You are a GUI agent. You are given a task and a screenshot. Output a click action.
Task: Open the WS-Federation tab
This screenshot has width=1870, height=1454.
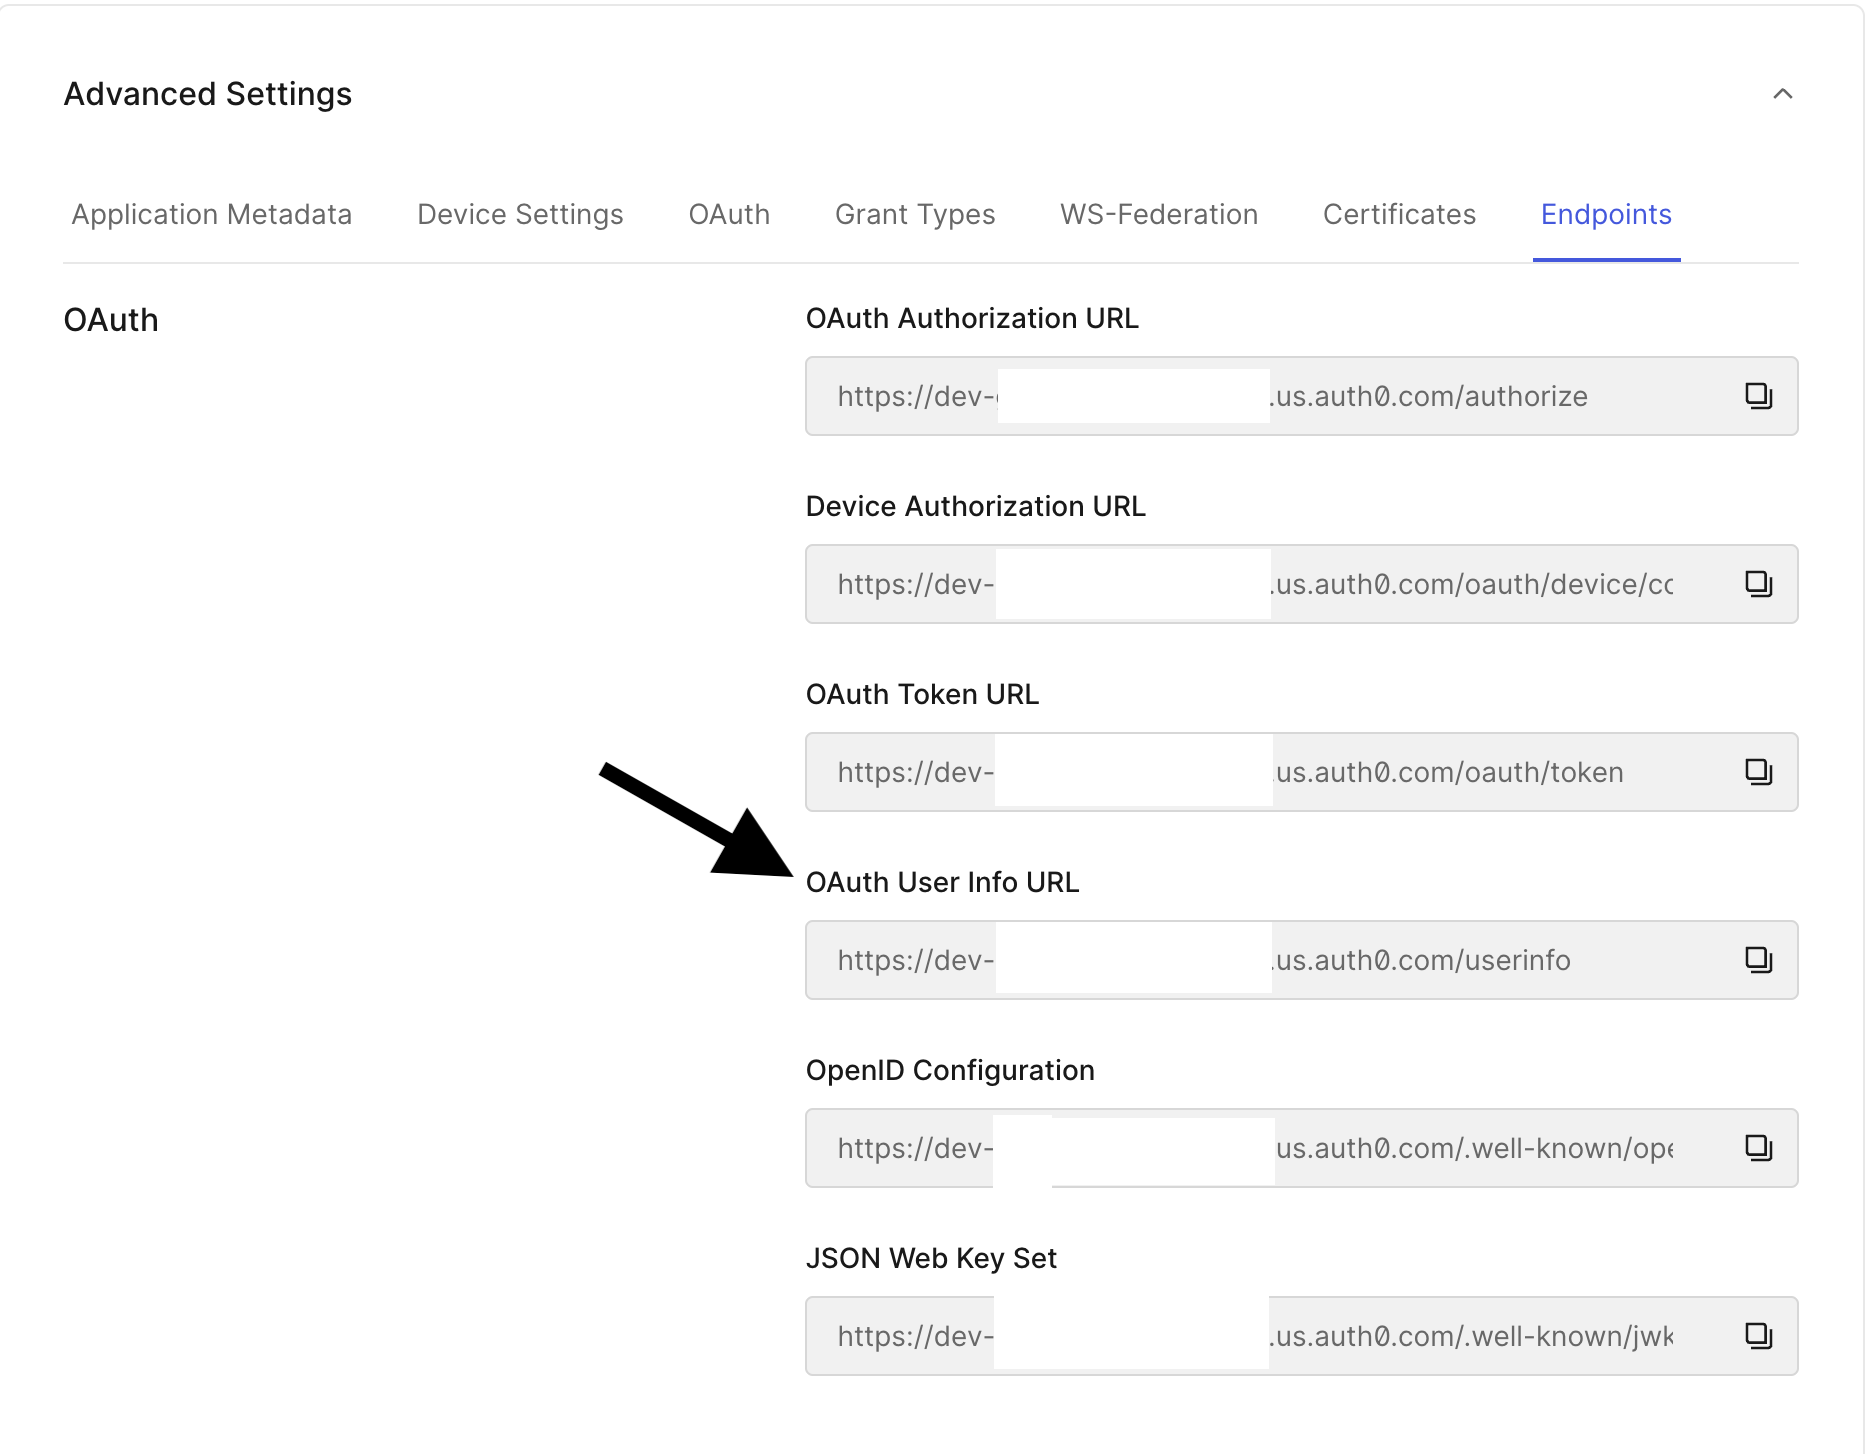(x=1158, y=214)
